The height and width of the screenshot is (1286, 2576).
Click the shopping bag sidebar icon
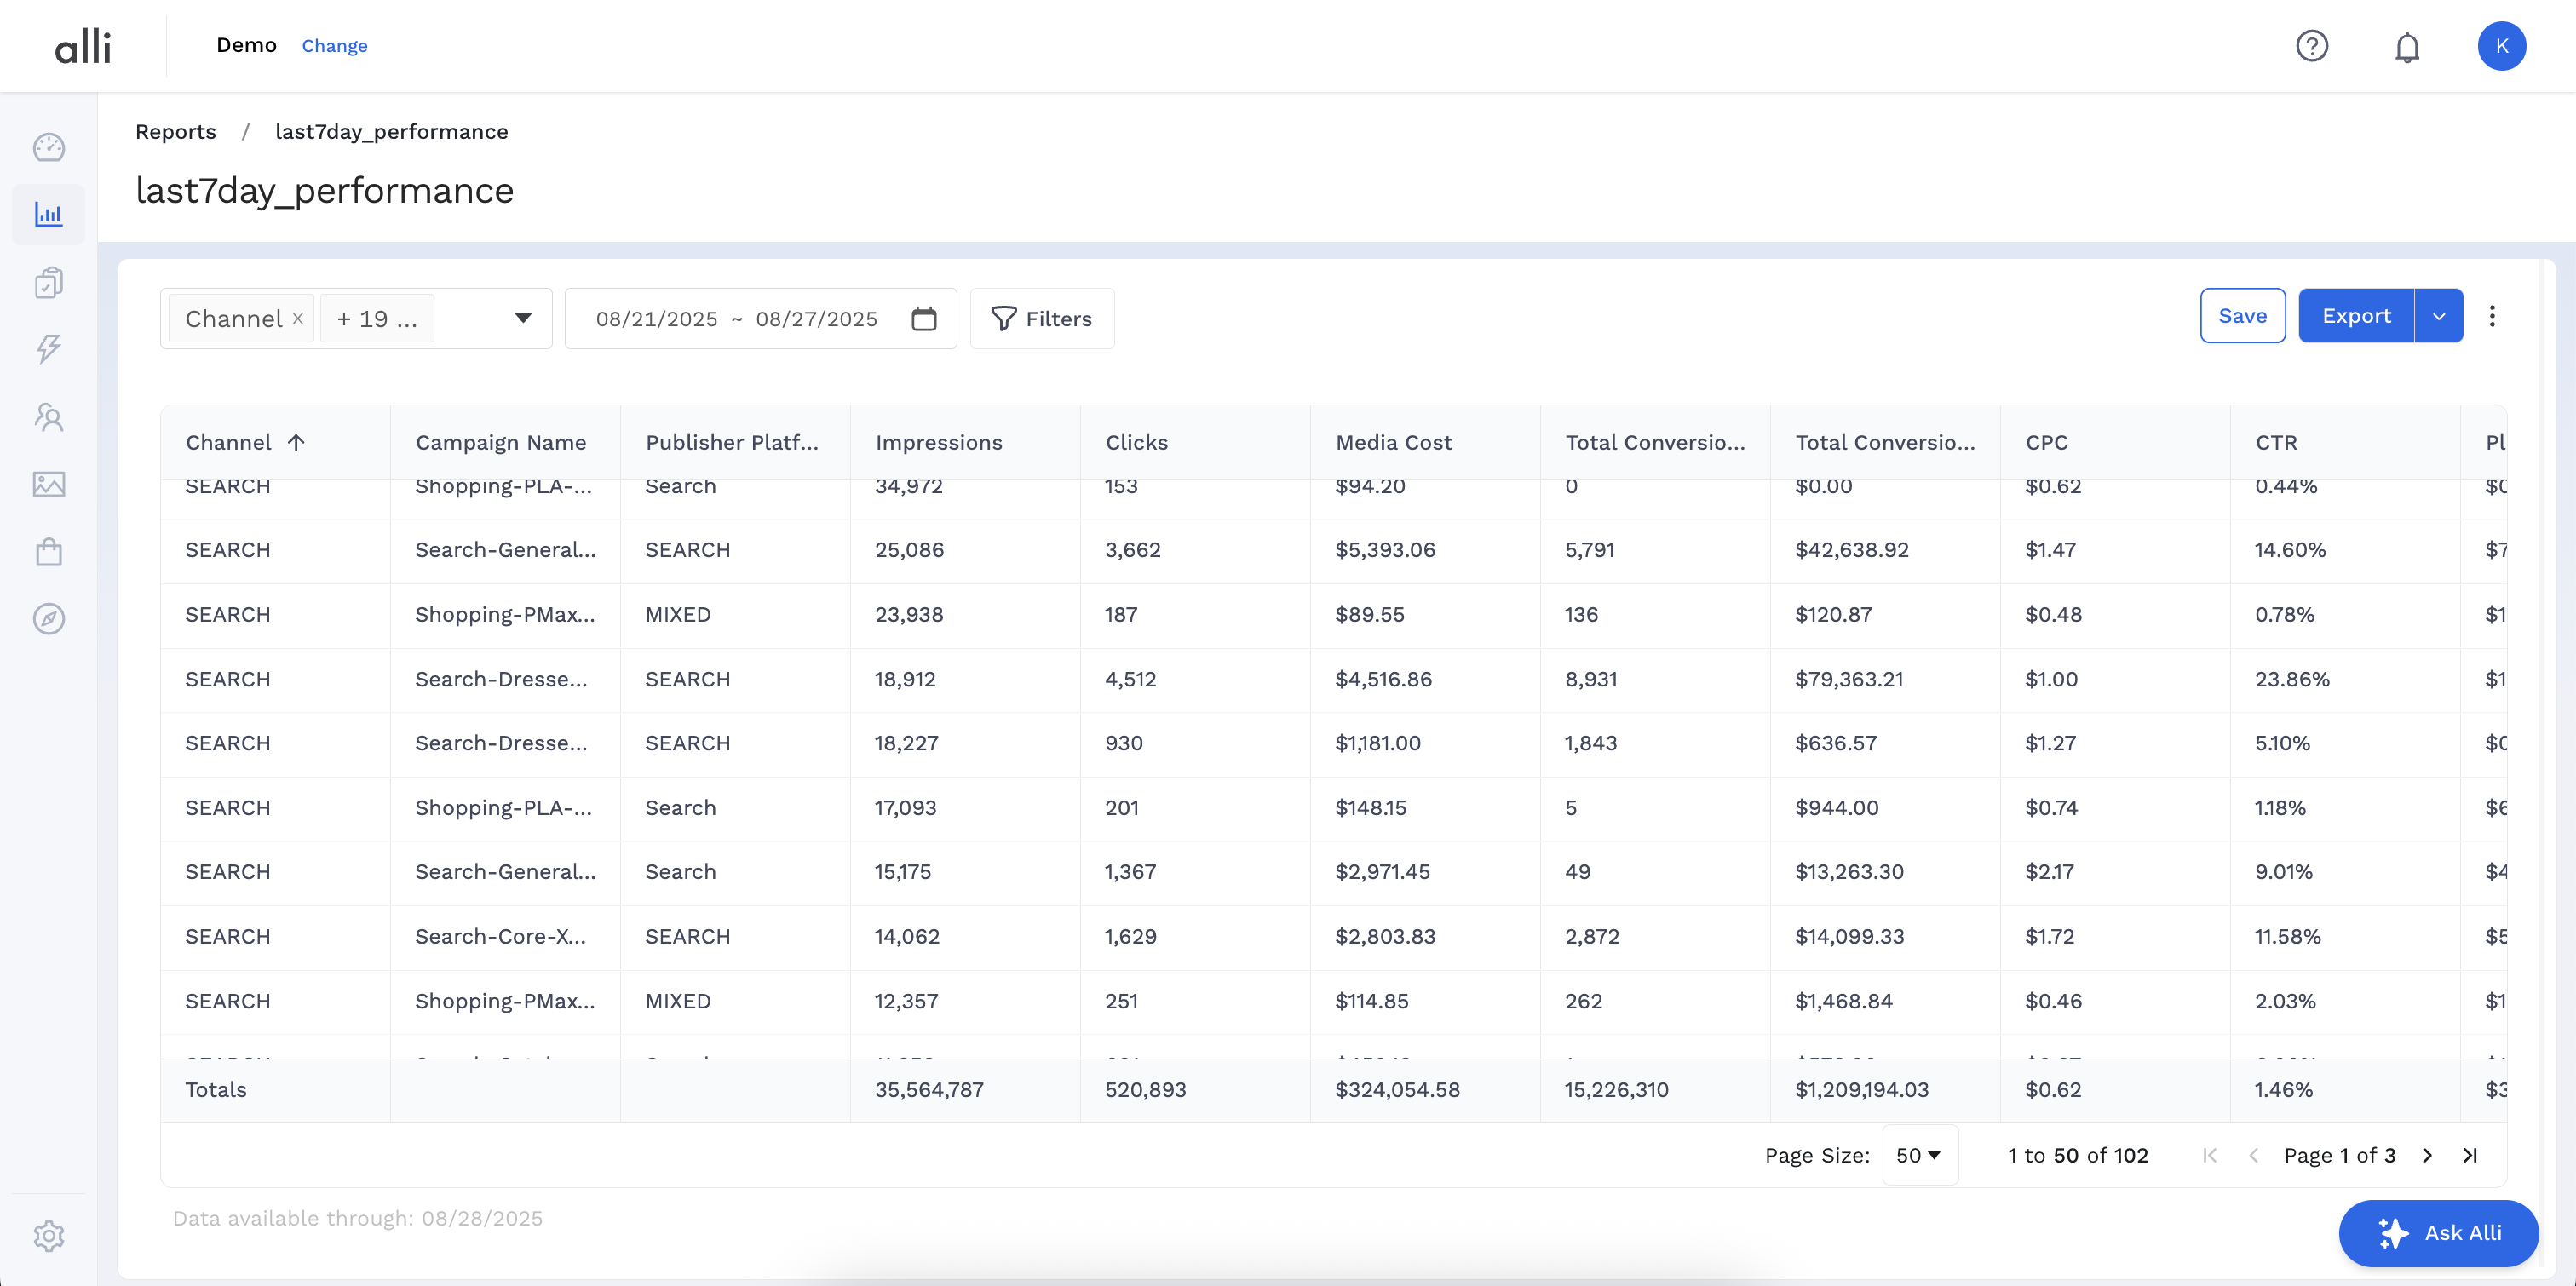click(x=48, y=552)
